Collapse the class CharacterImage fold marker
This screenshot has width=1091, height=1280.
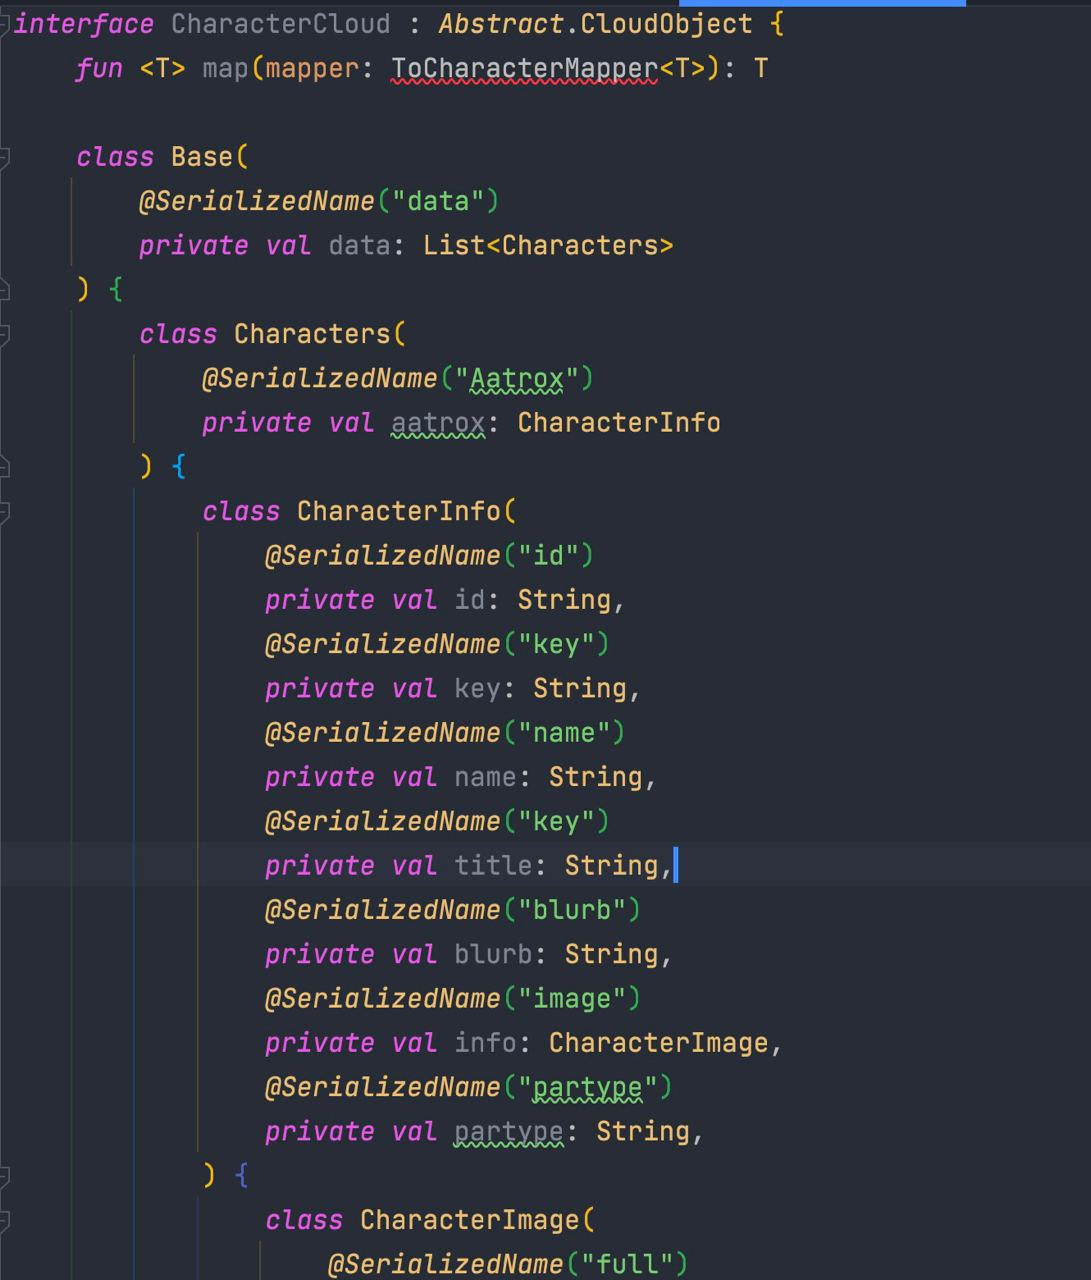(x=4, y=1220)
